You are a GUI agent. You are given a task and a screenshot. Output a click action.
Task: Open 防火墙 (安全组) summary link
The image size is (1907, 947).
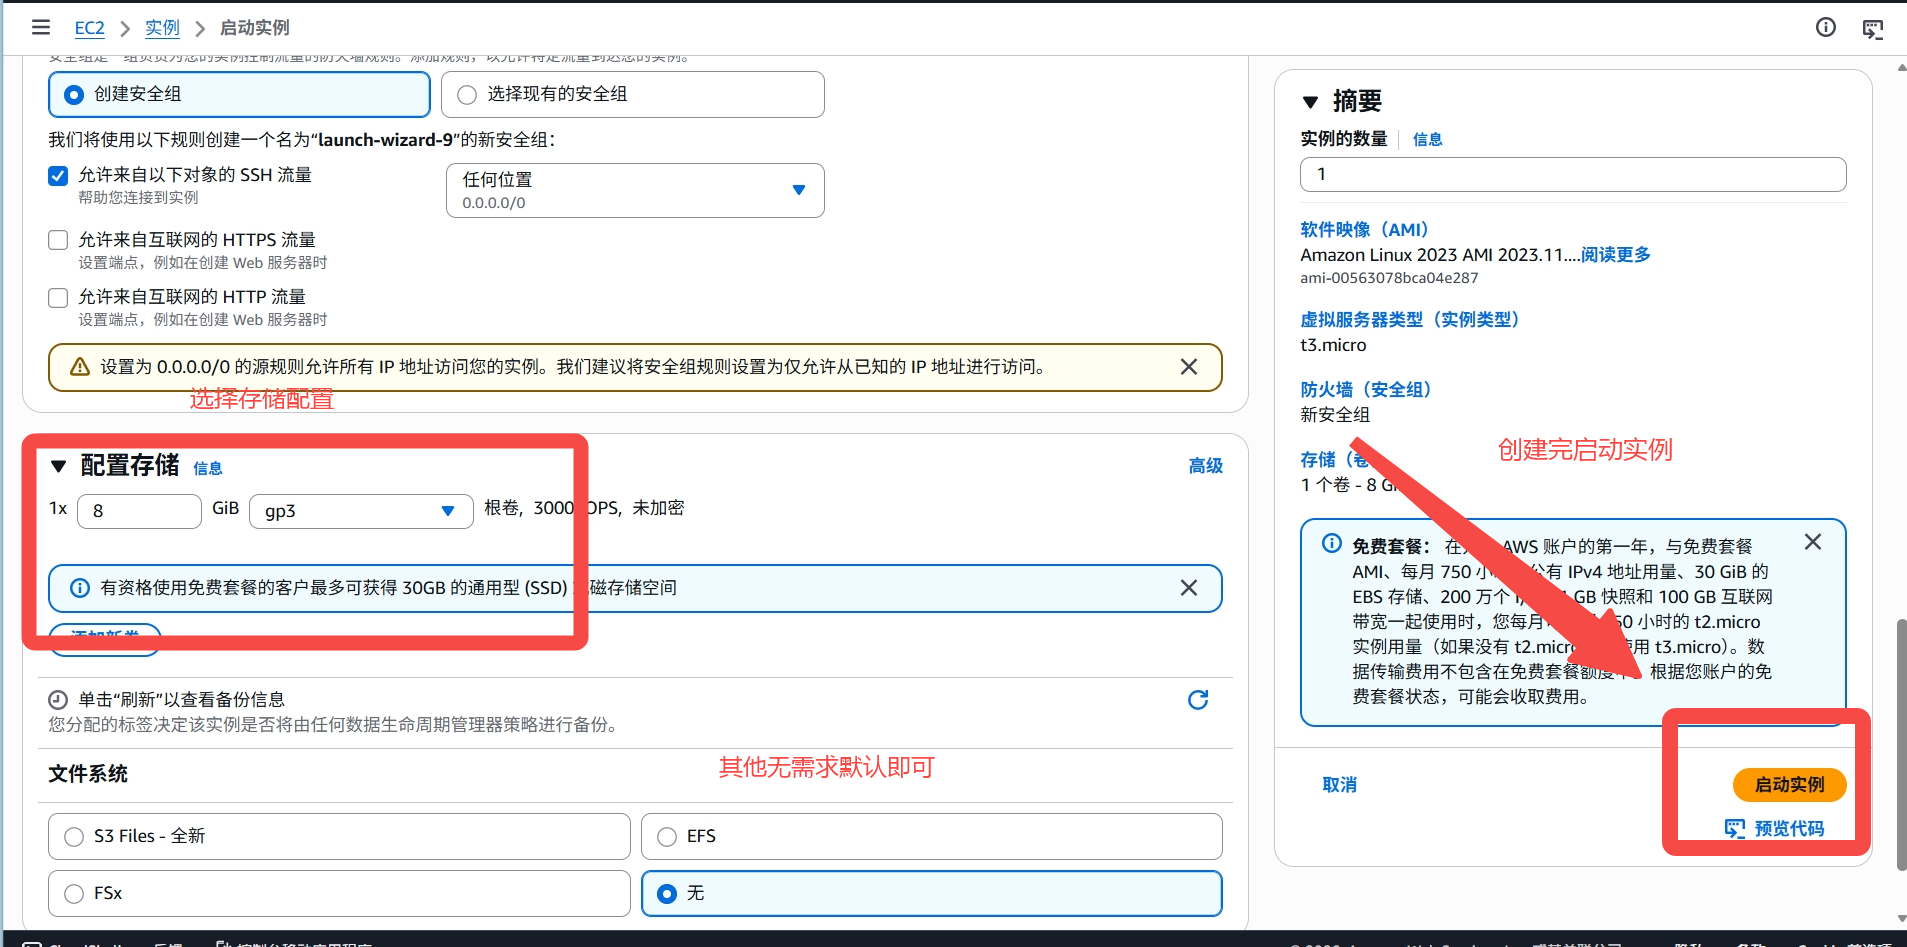[1366, 390]
